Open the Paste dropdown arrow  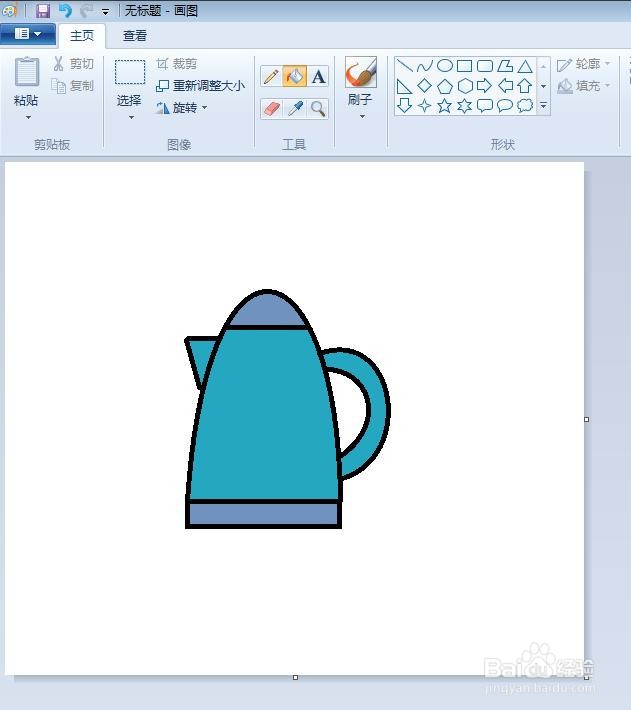click(x=28, y=118)
